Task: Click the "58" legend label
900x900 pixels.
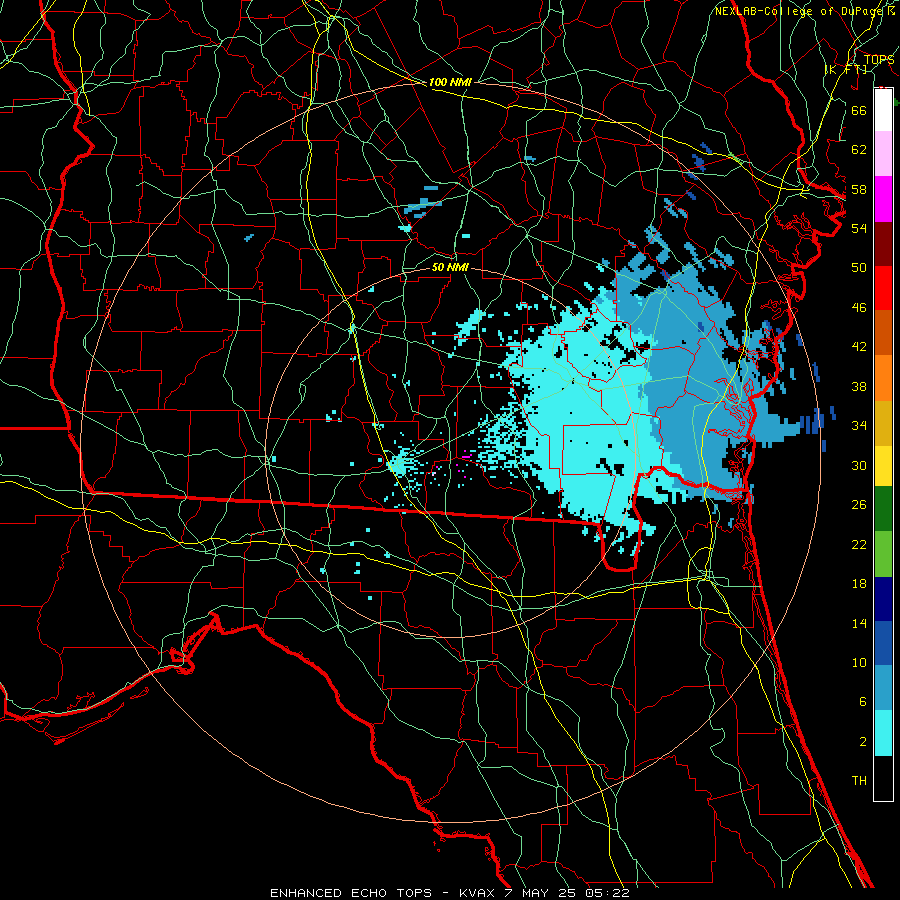Action: 859,189
